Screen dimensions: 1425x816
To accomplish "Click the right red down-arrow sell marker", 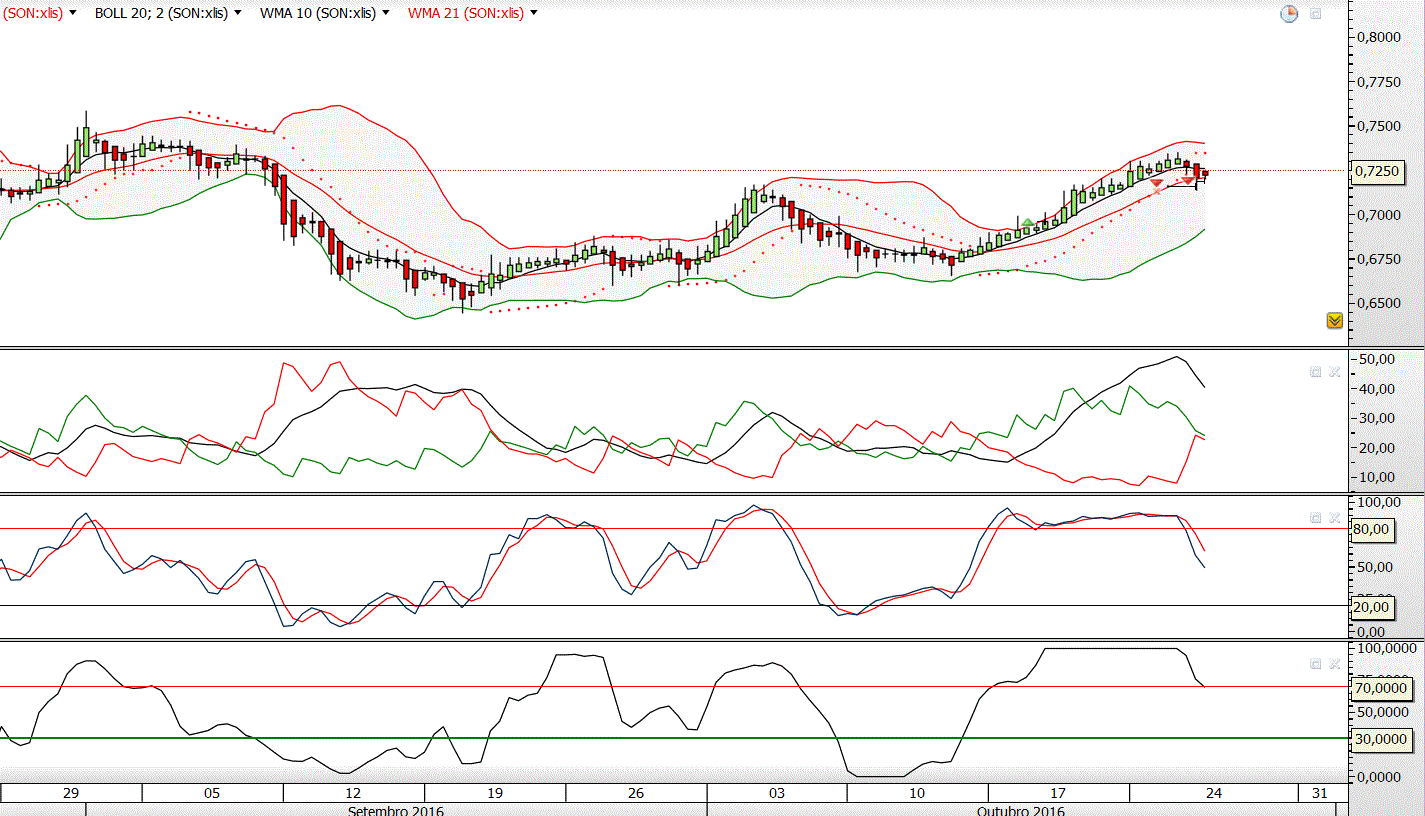I will (1188, 181).
